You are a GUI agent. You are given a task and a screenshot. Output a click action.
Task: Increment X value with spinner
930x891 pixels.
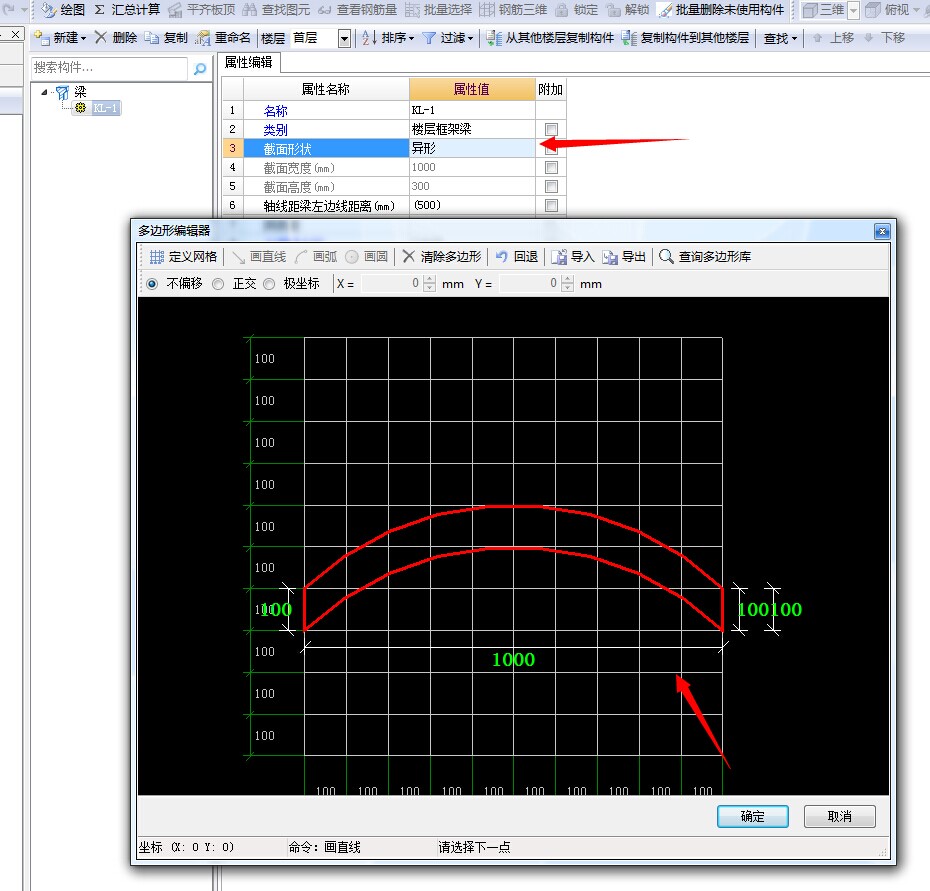(x=429, y=279)
